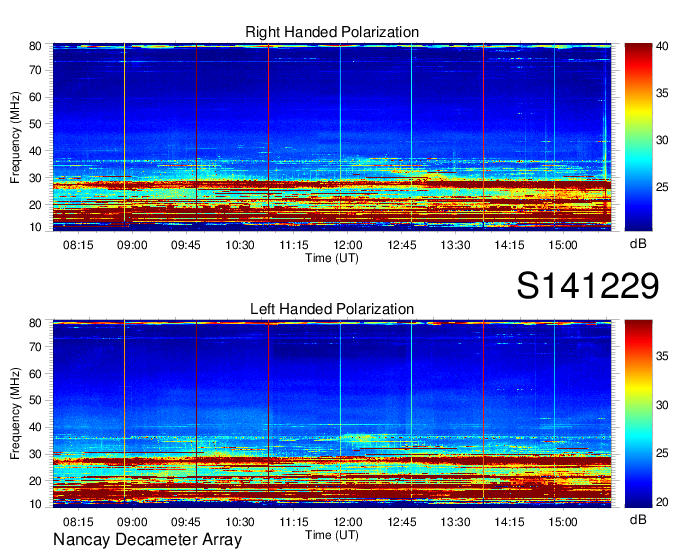Image resolution: width=680 pixels, height=552 pixels.
Task: Select the S141229 observation label
Action: pos(588,286)
